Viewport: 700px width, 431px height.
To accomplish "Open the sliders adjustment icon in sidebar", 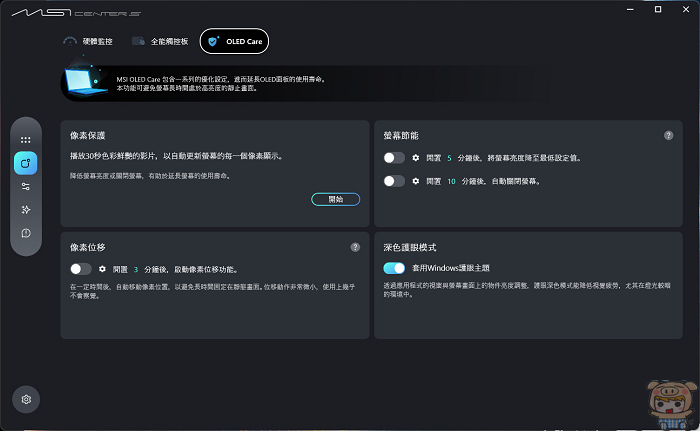I will (x=26, y=187).
